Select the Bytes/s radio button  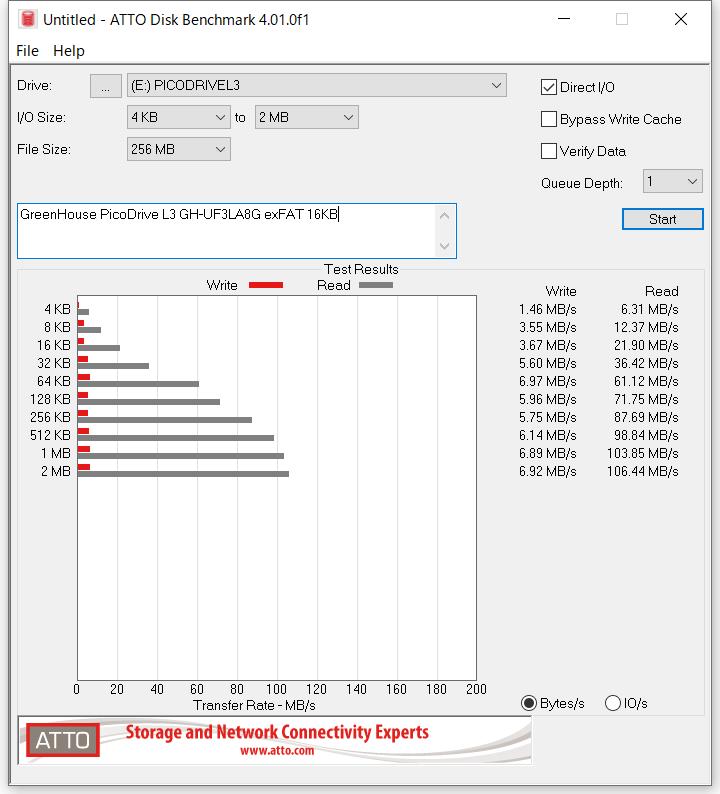529,703
